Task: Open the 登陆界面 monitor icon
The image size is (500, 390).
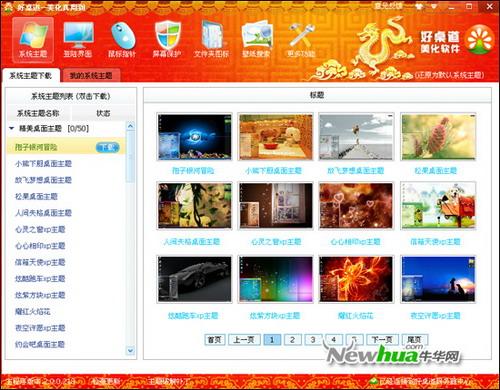Action: pyautogui.click(x=78, y=35)
